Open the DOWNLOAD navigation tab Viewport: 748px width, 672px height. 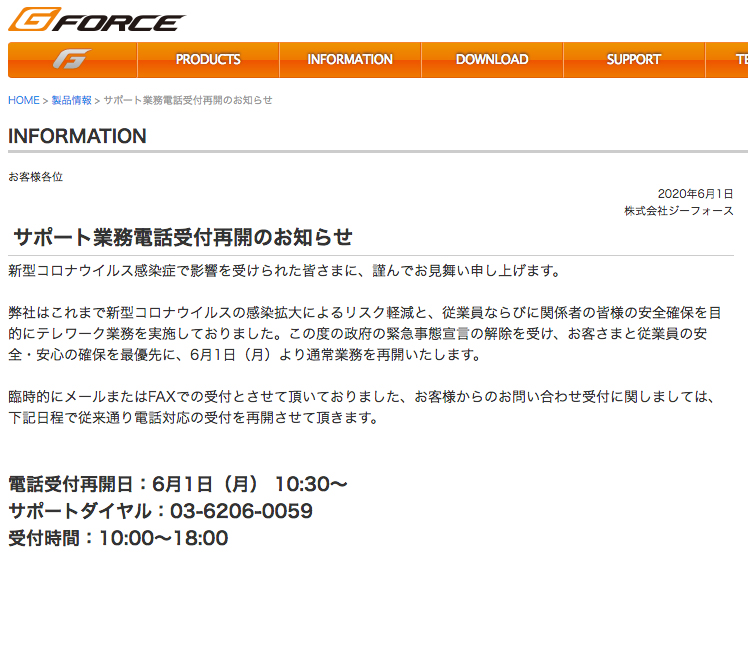pos(492,60)
